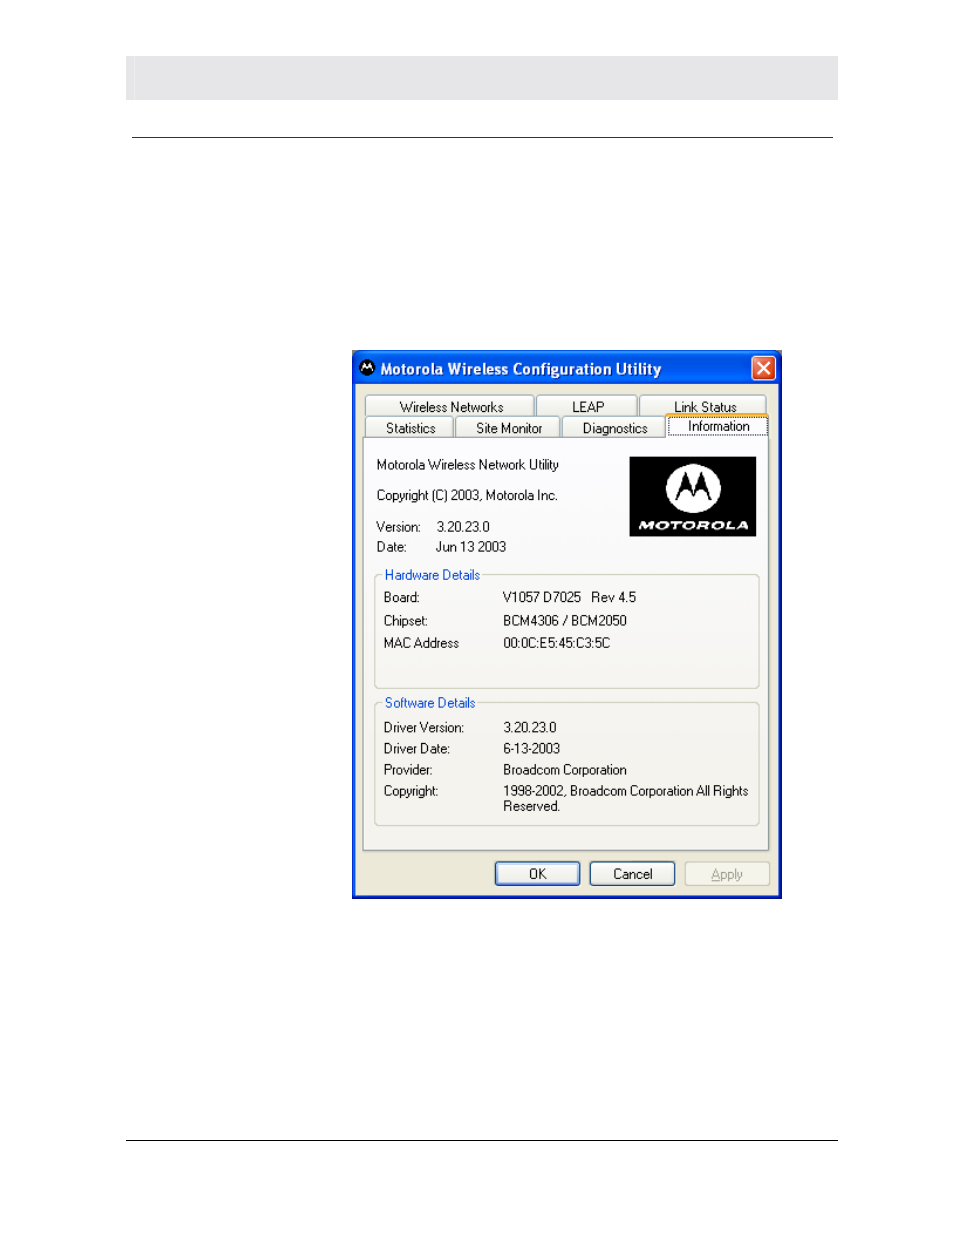The width and height of the screenshot is (954, 1235).
Task: Click the Provider: label
Action: 407,770
